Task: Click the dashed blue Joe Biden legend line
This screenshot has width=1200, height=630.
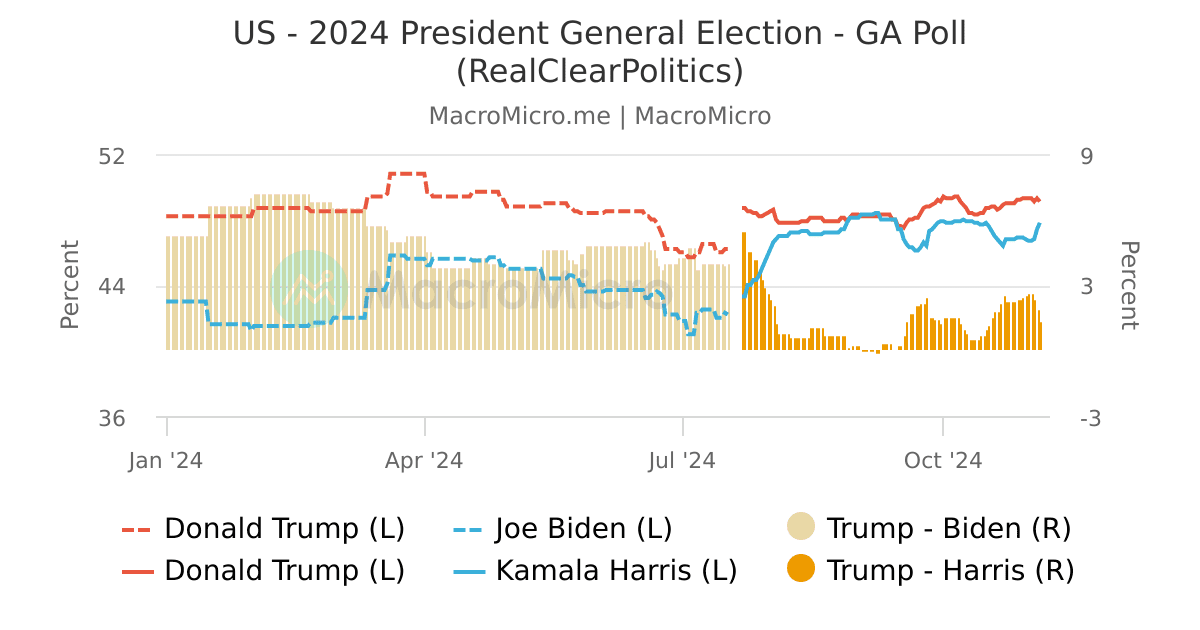Action: [x=470, y=528]
